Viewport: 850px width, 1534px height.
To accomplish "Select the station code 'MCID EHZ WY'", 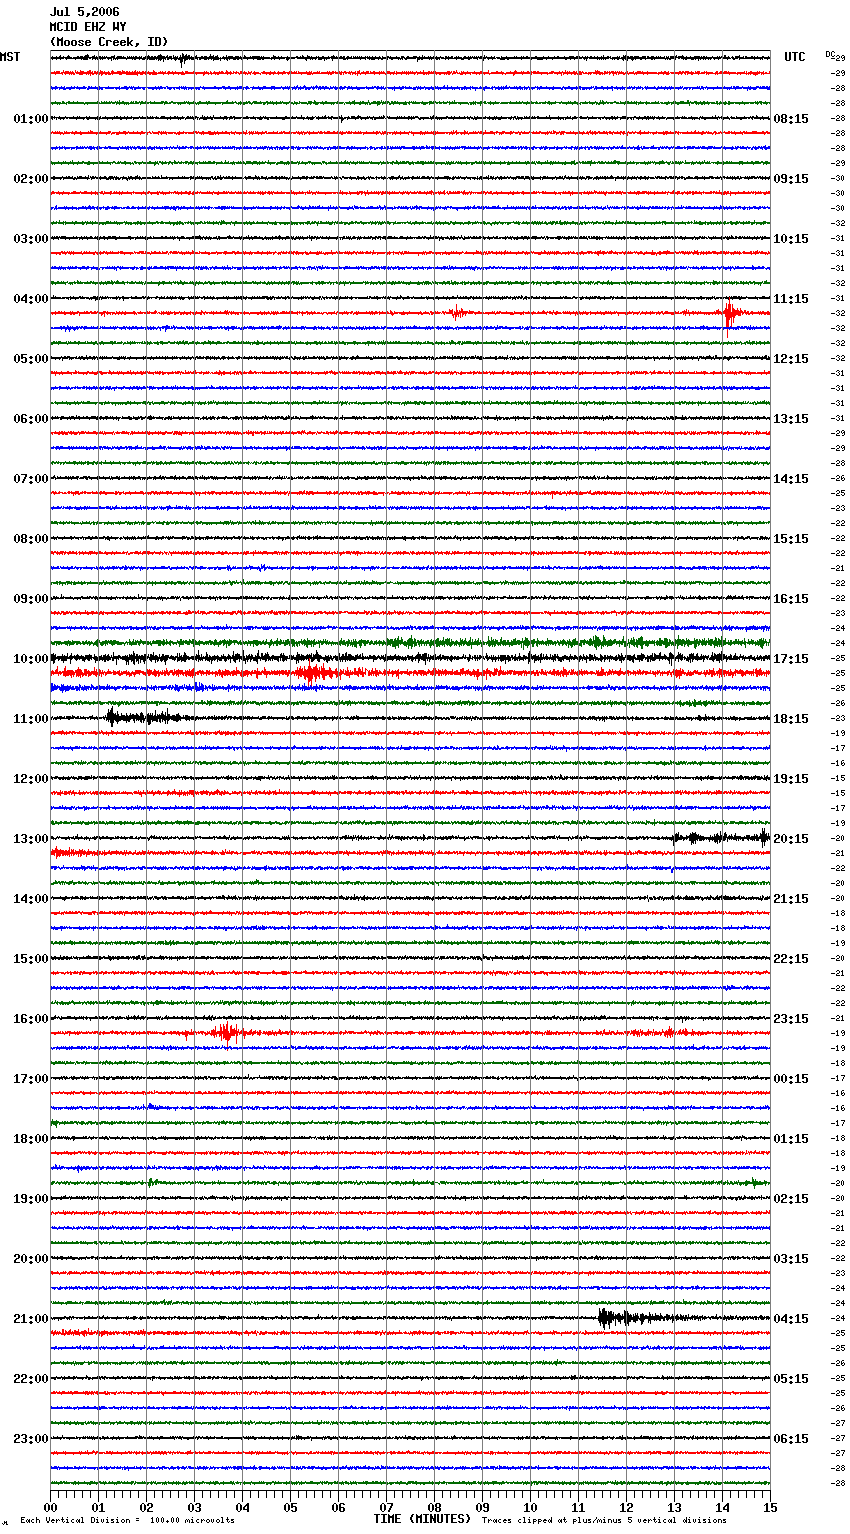I will pos(88,27).
